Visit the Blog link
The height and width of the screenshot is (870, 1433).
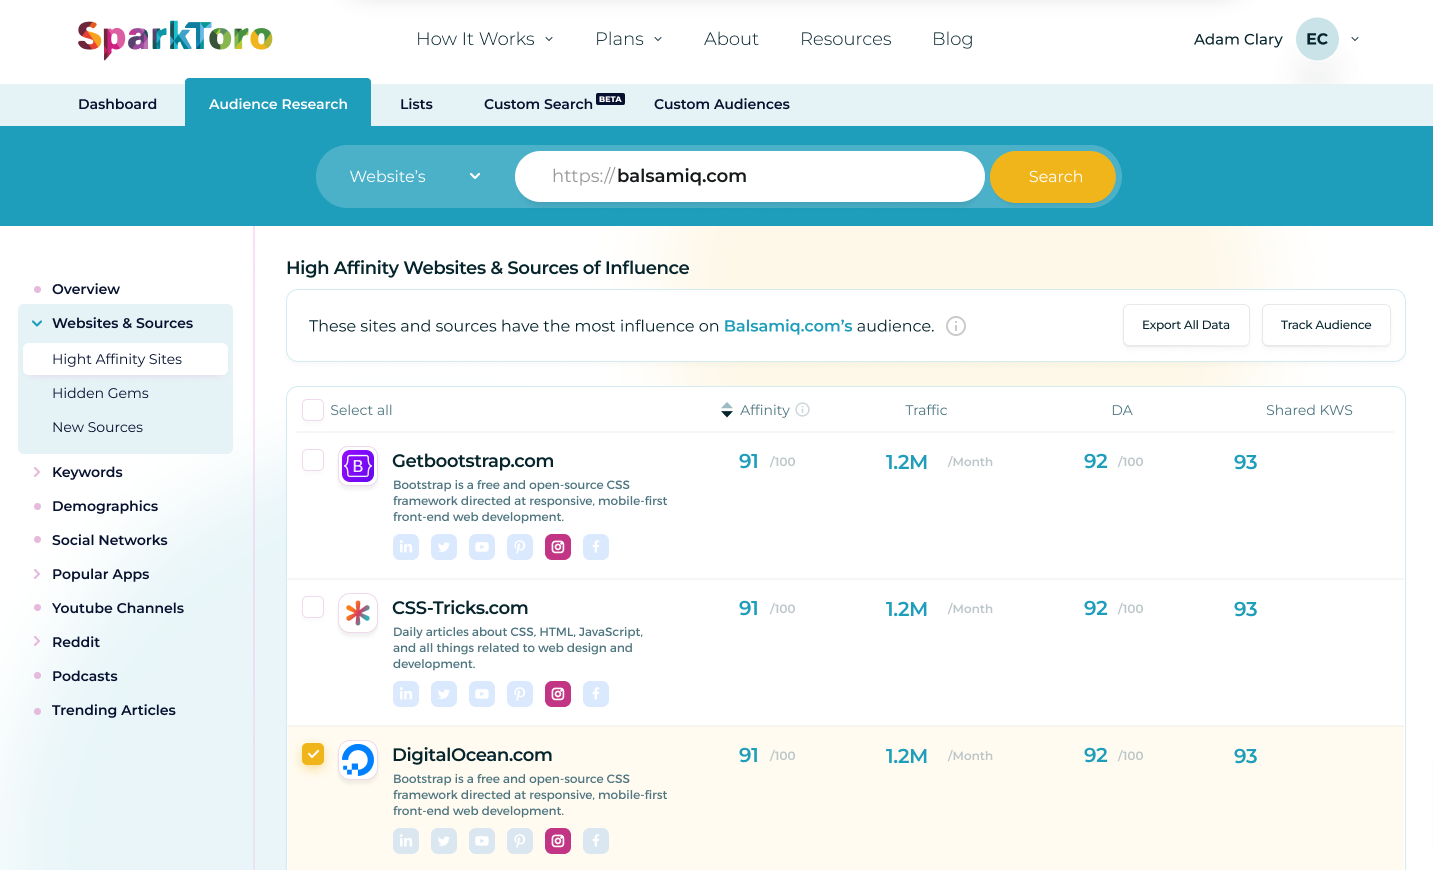(x=953, y=39)
